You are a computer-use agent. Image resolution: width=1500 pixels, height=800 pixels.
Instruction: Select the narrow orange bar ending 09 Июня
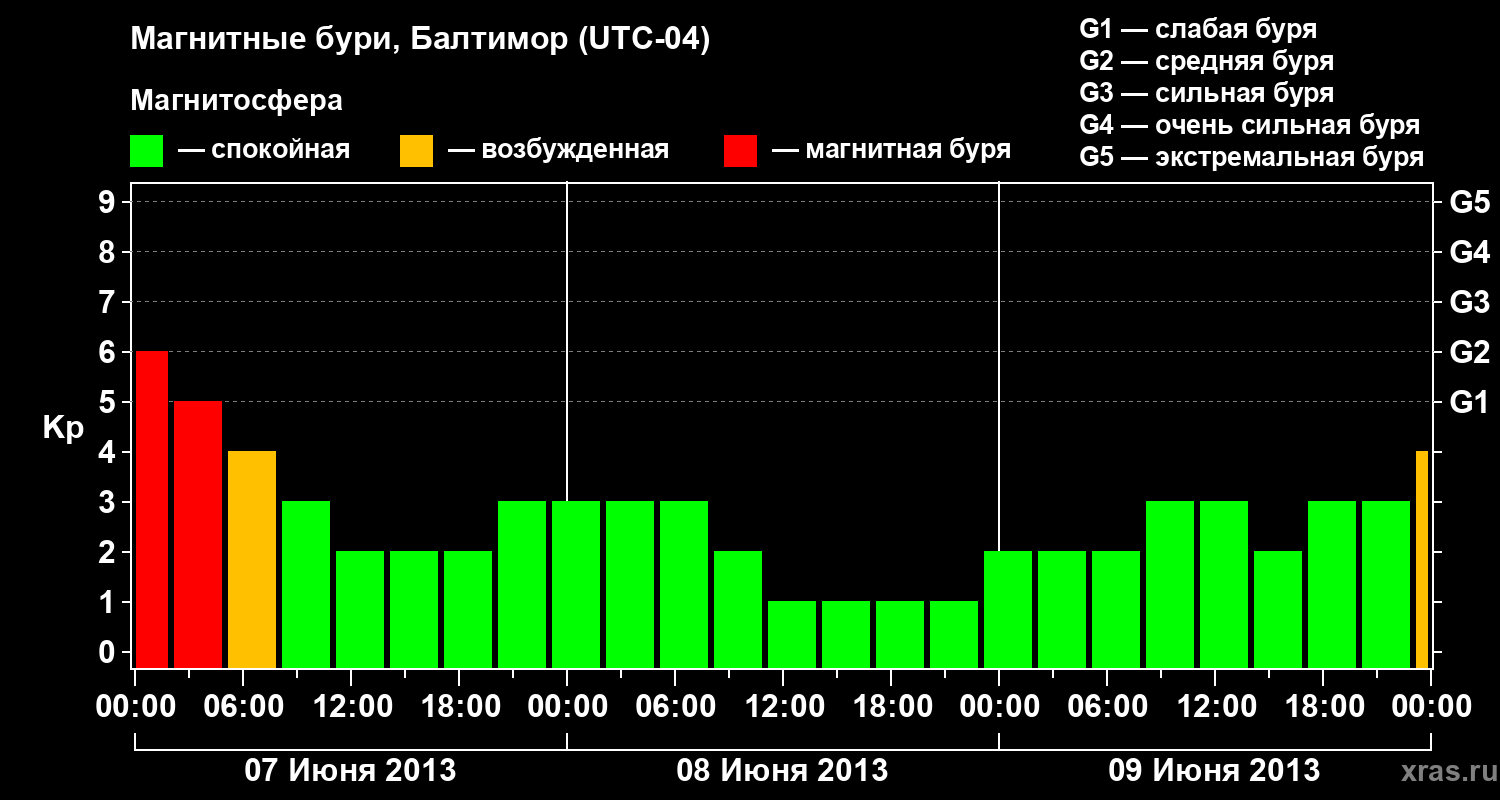[x=1422, y=560]
